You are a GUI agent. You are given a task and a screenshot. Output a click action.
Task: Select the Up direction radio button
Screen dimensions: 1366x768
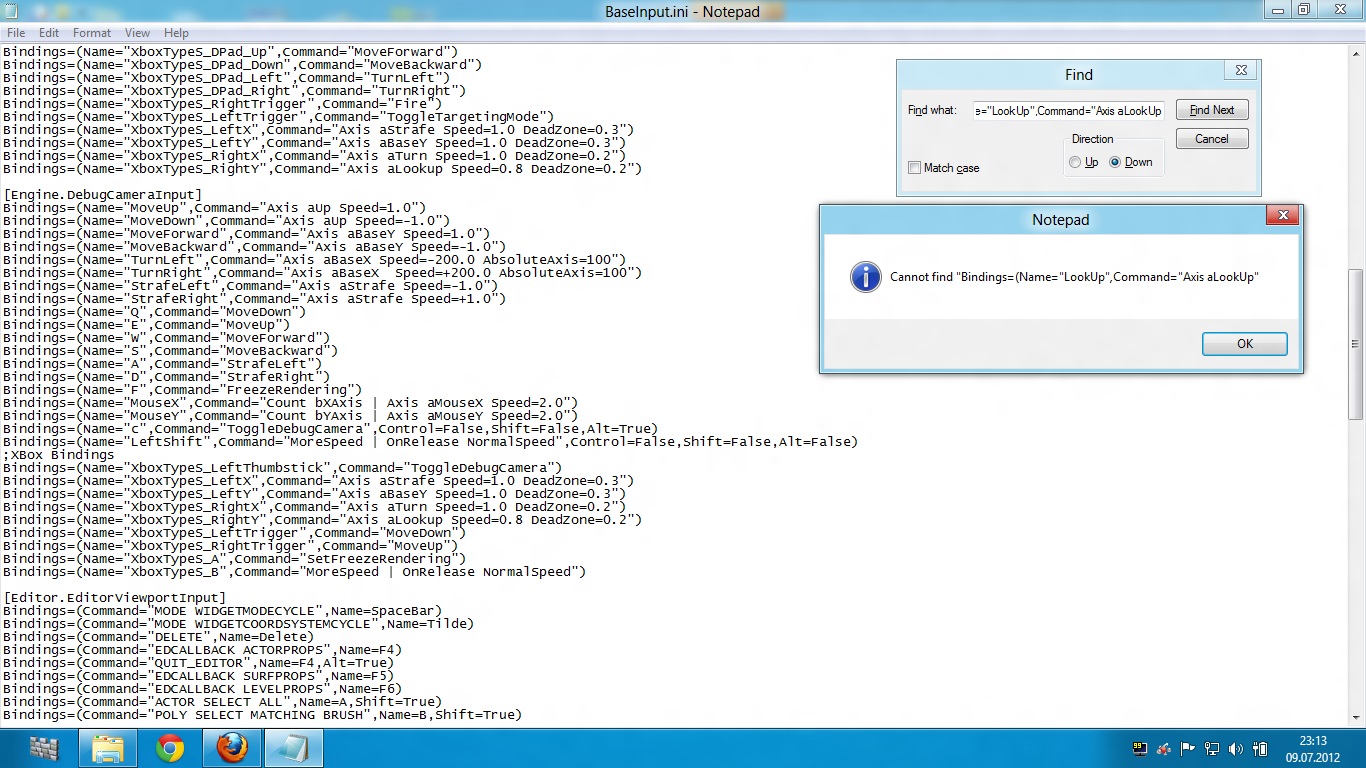[1075, 162]
